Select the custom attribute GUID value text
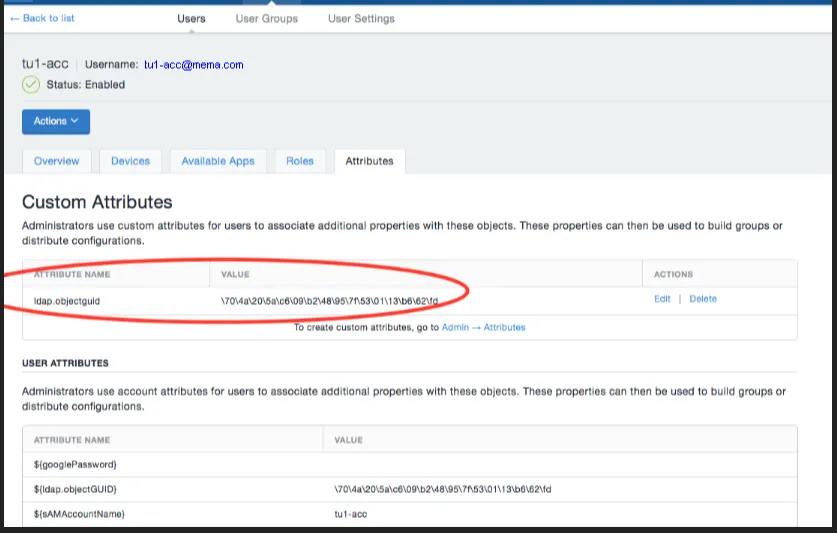837x533 pixels. point(329,301)
